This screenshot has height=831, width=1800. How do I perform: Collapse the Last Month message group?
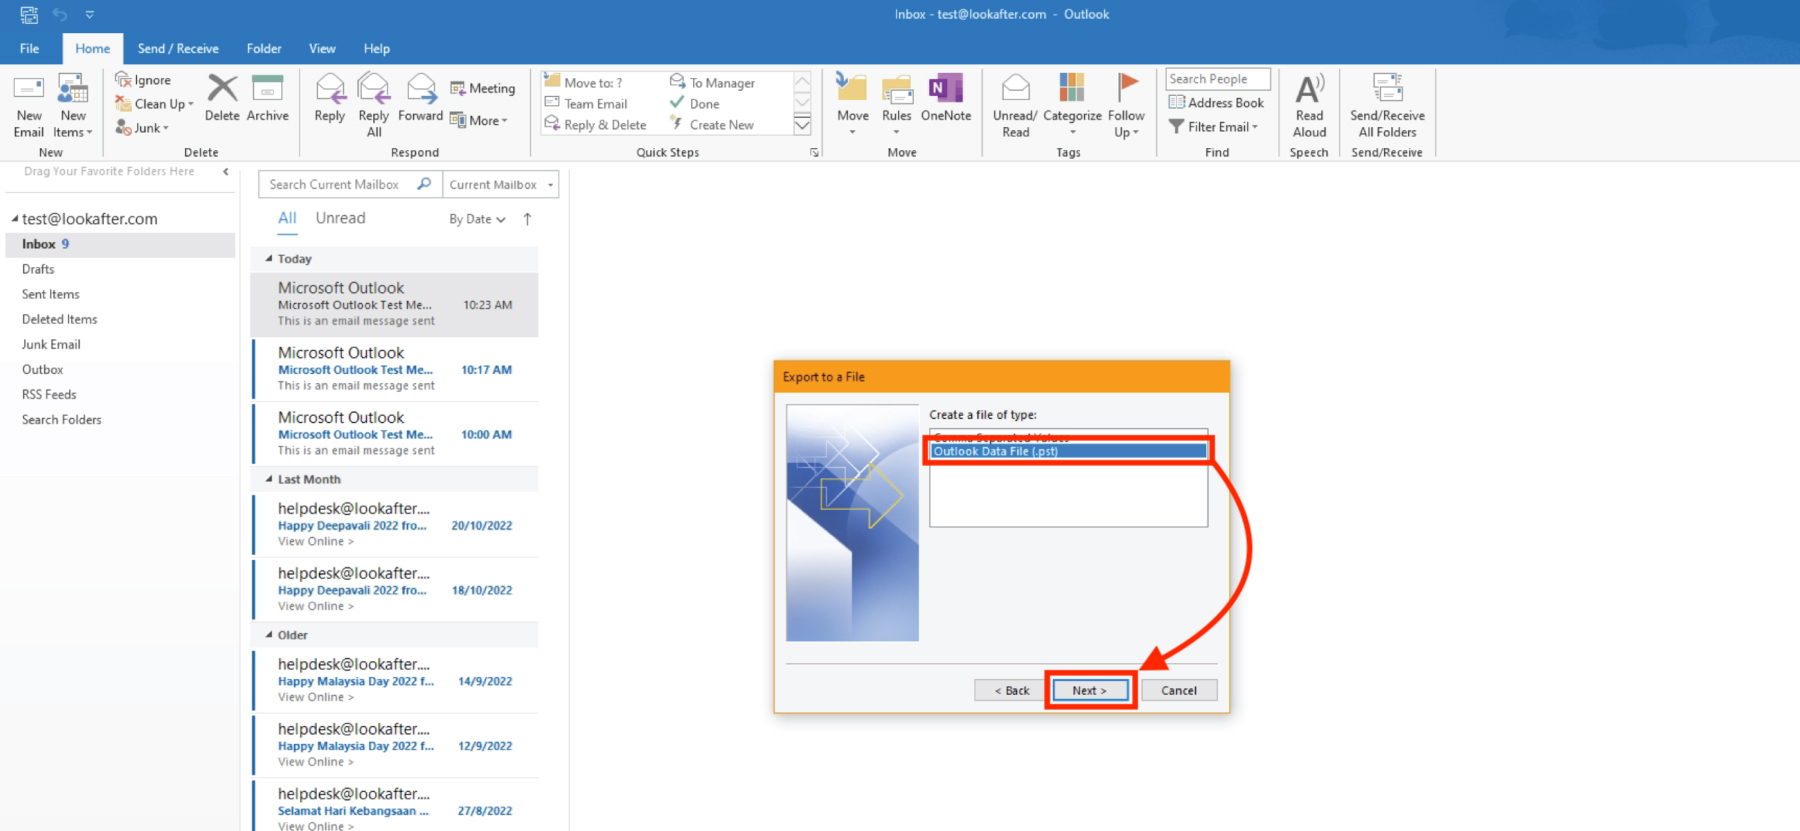click(269, 480)
